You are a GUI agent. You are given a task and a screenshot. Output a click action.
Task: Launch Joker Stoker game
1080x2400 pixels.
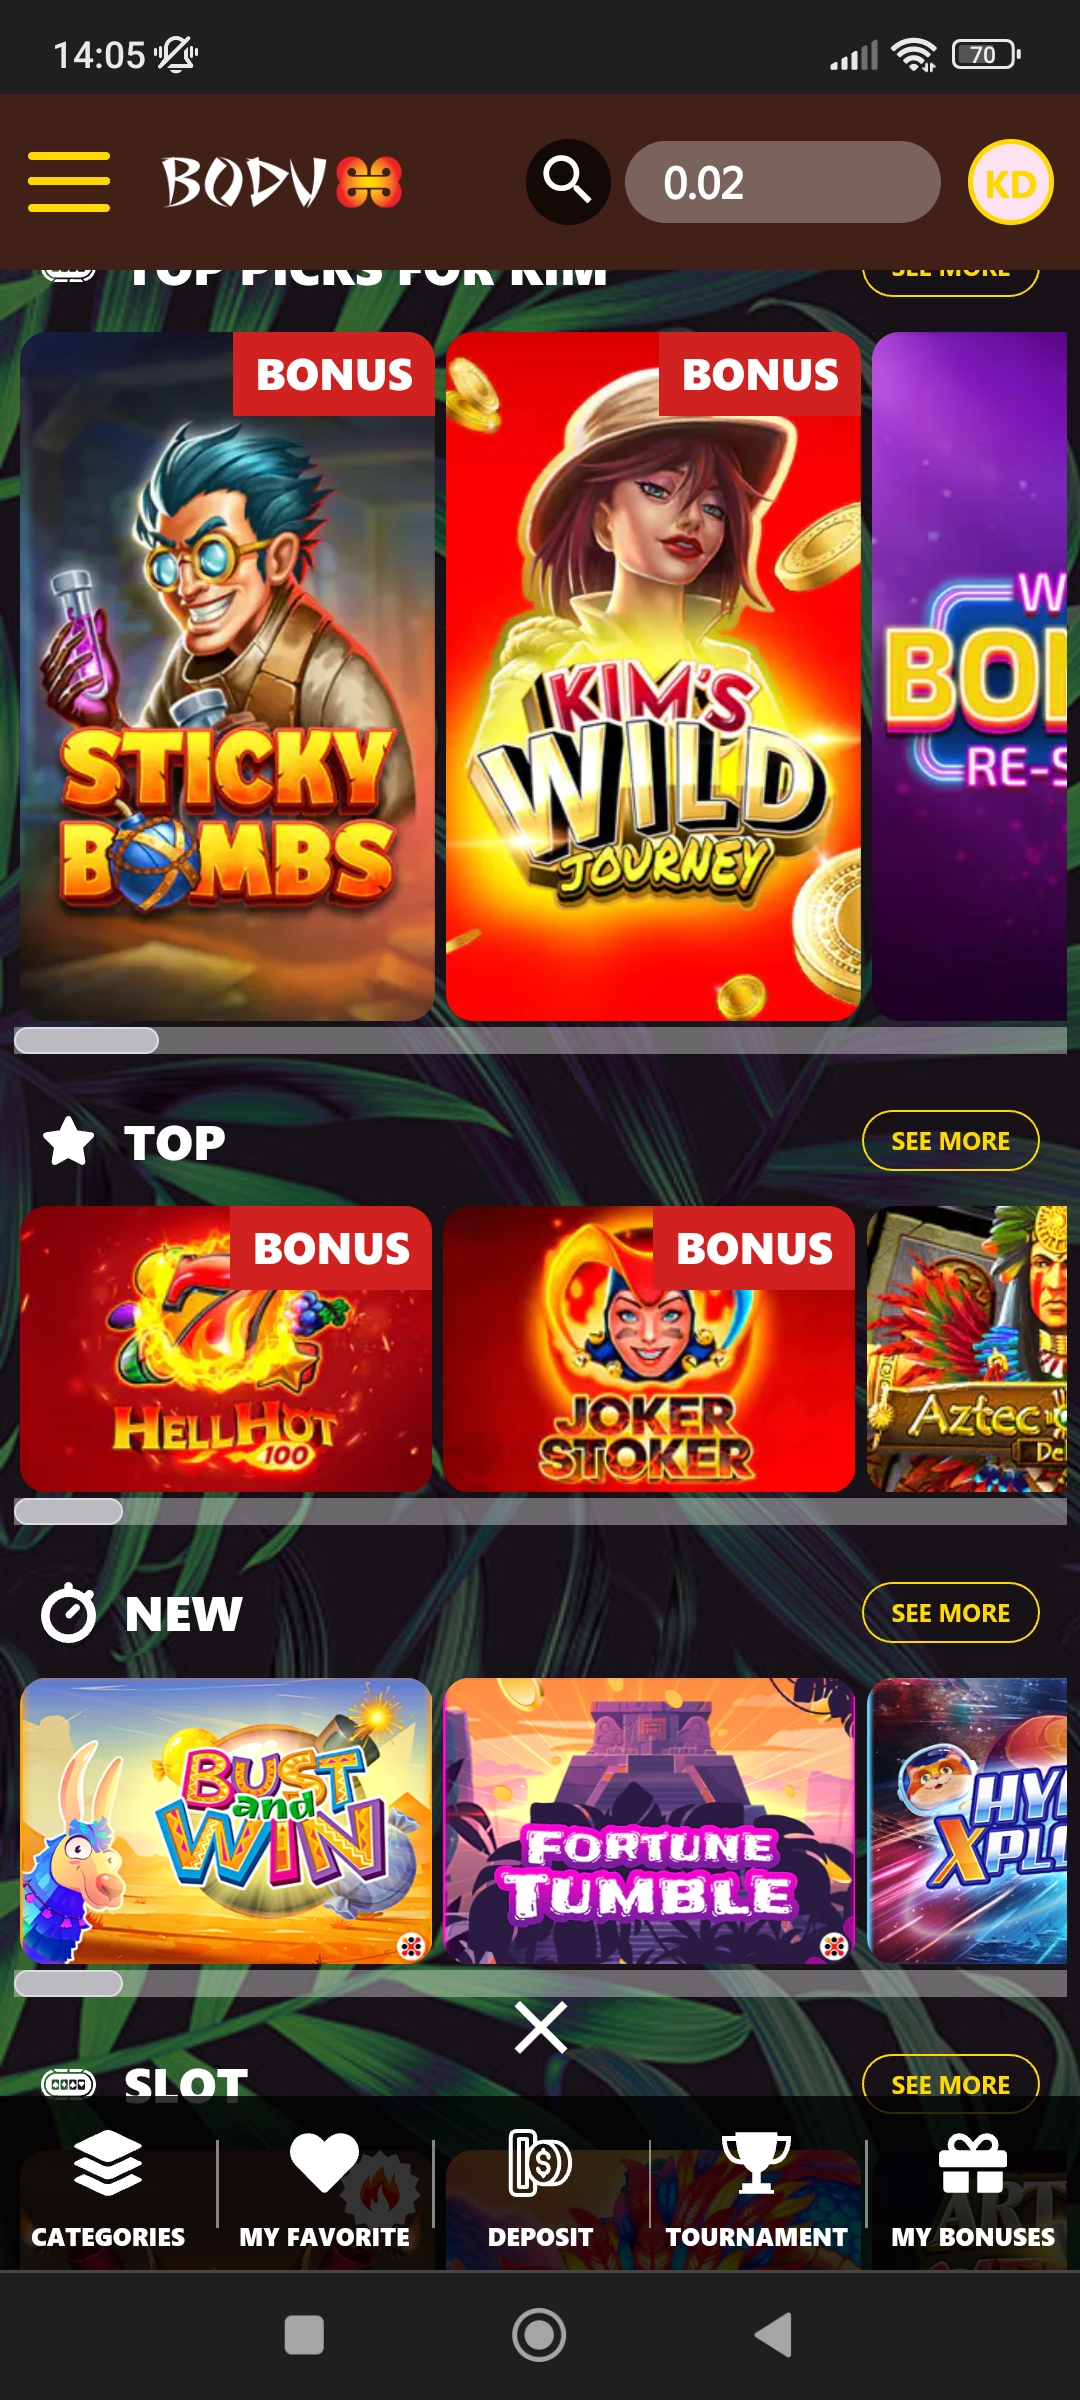coord(649,1349)
